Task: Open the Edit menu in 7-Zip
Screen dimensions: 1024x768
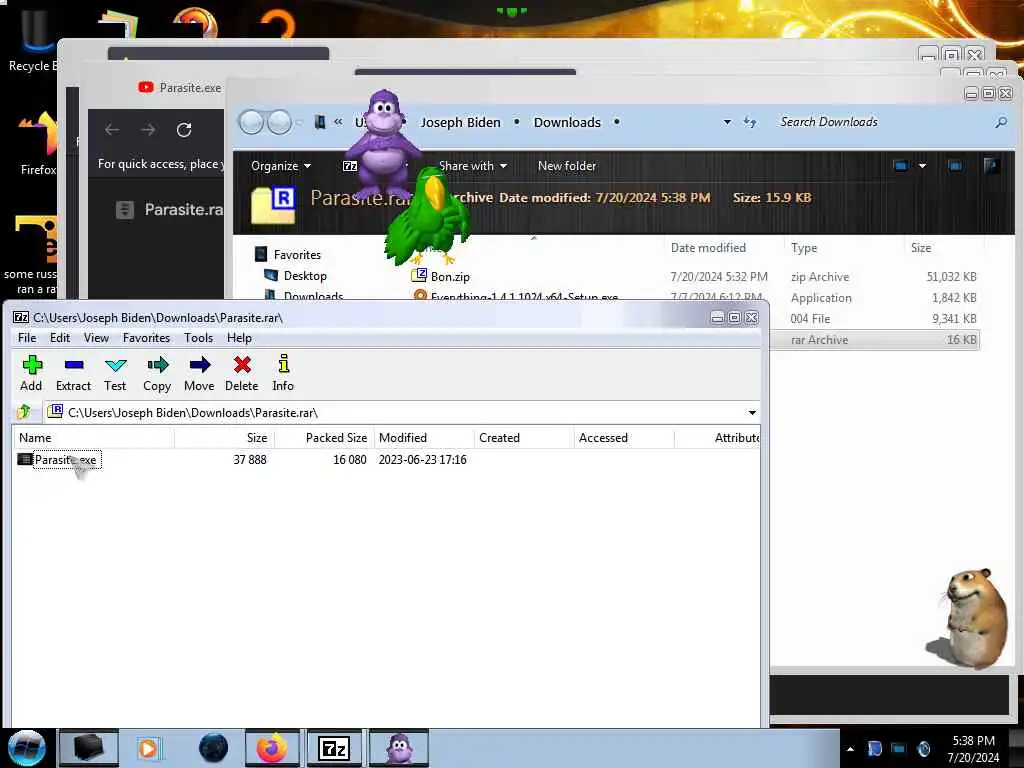Action: coord(60,338)
